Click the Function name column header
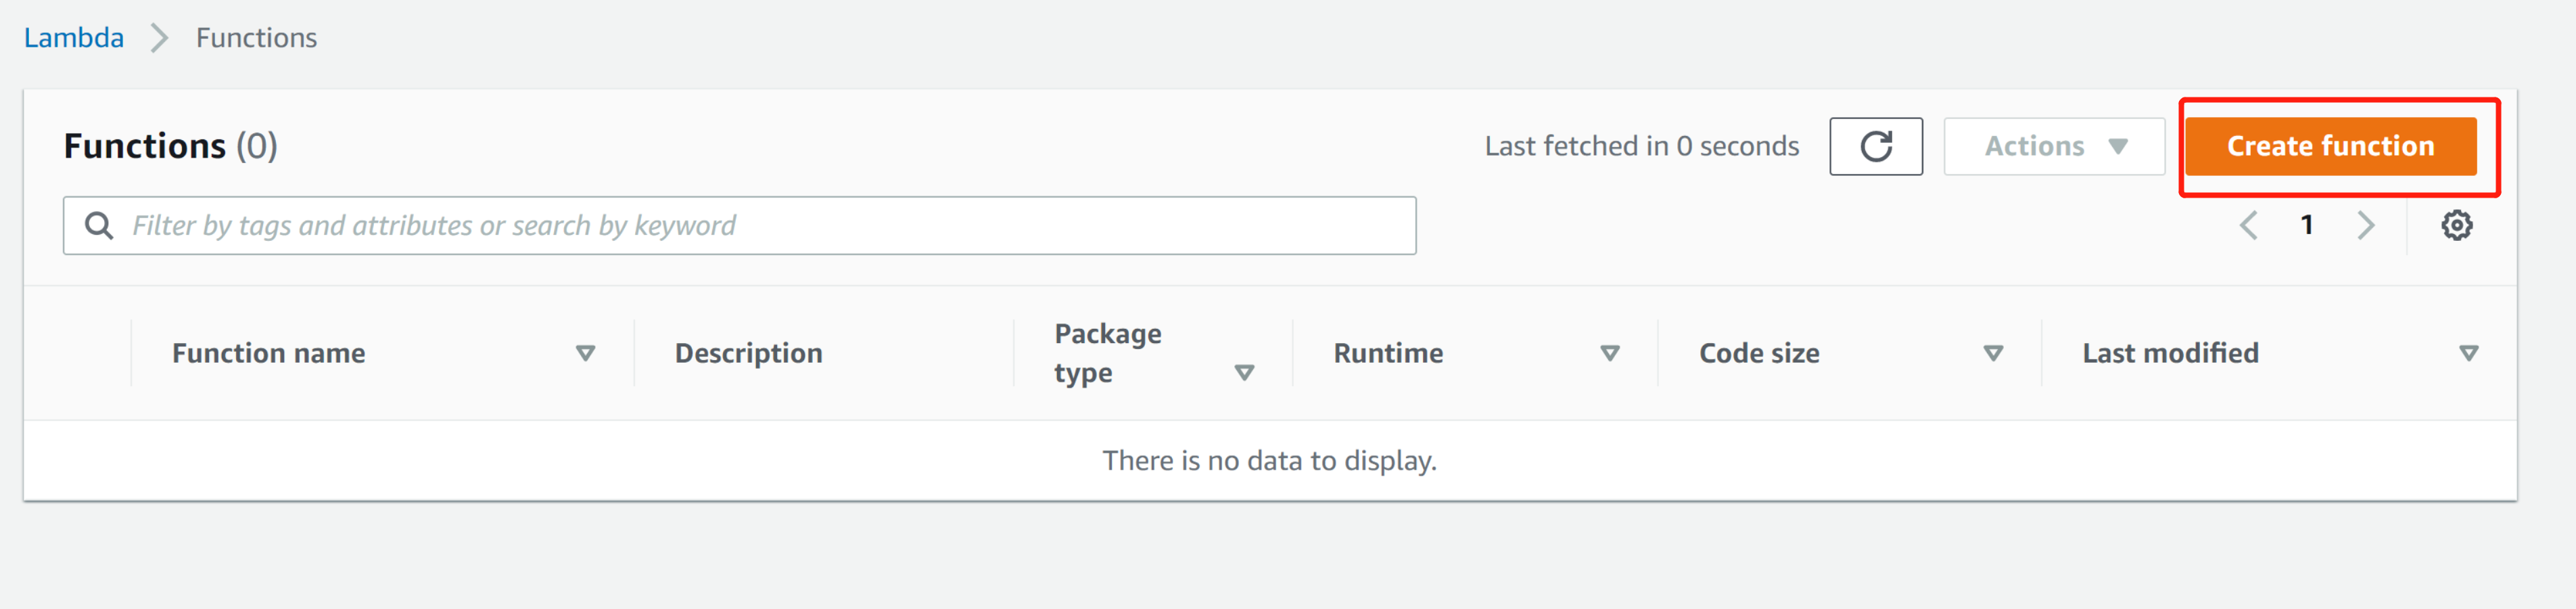 [268, 353]
